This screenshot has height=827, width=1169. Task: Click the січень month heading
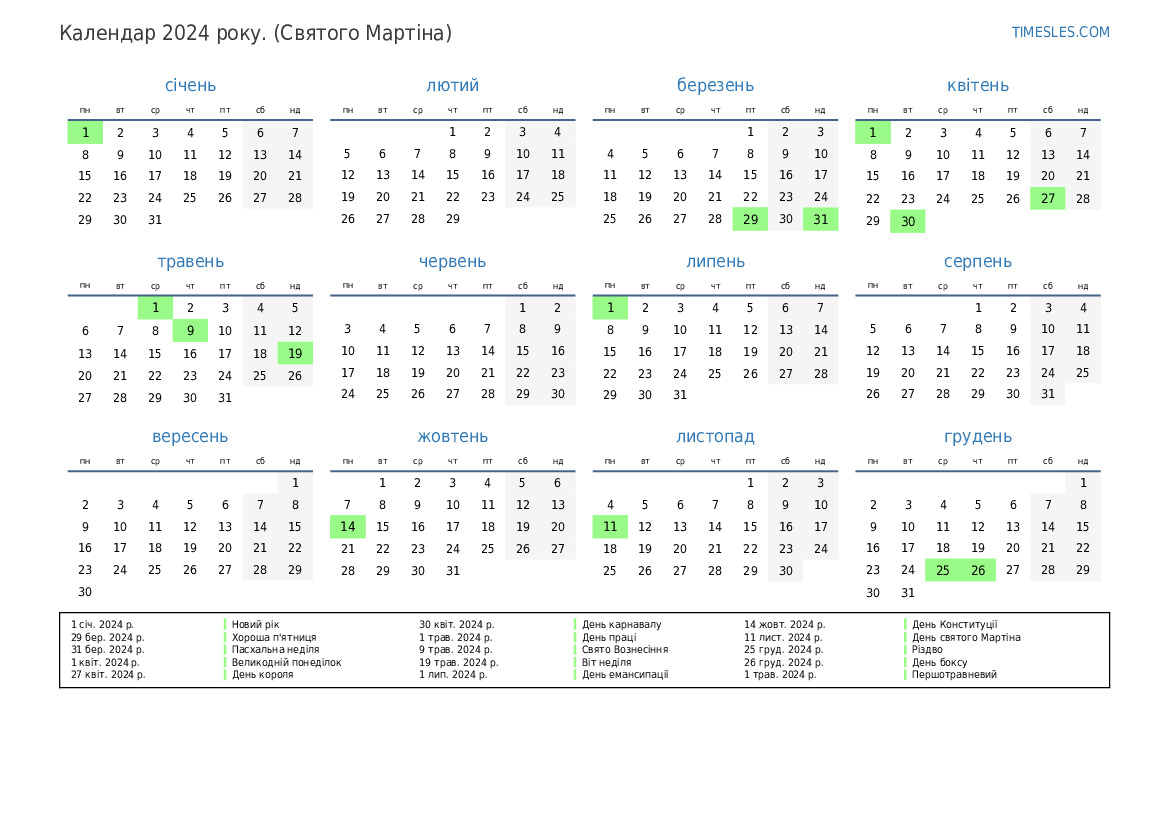190,86
